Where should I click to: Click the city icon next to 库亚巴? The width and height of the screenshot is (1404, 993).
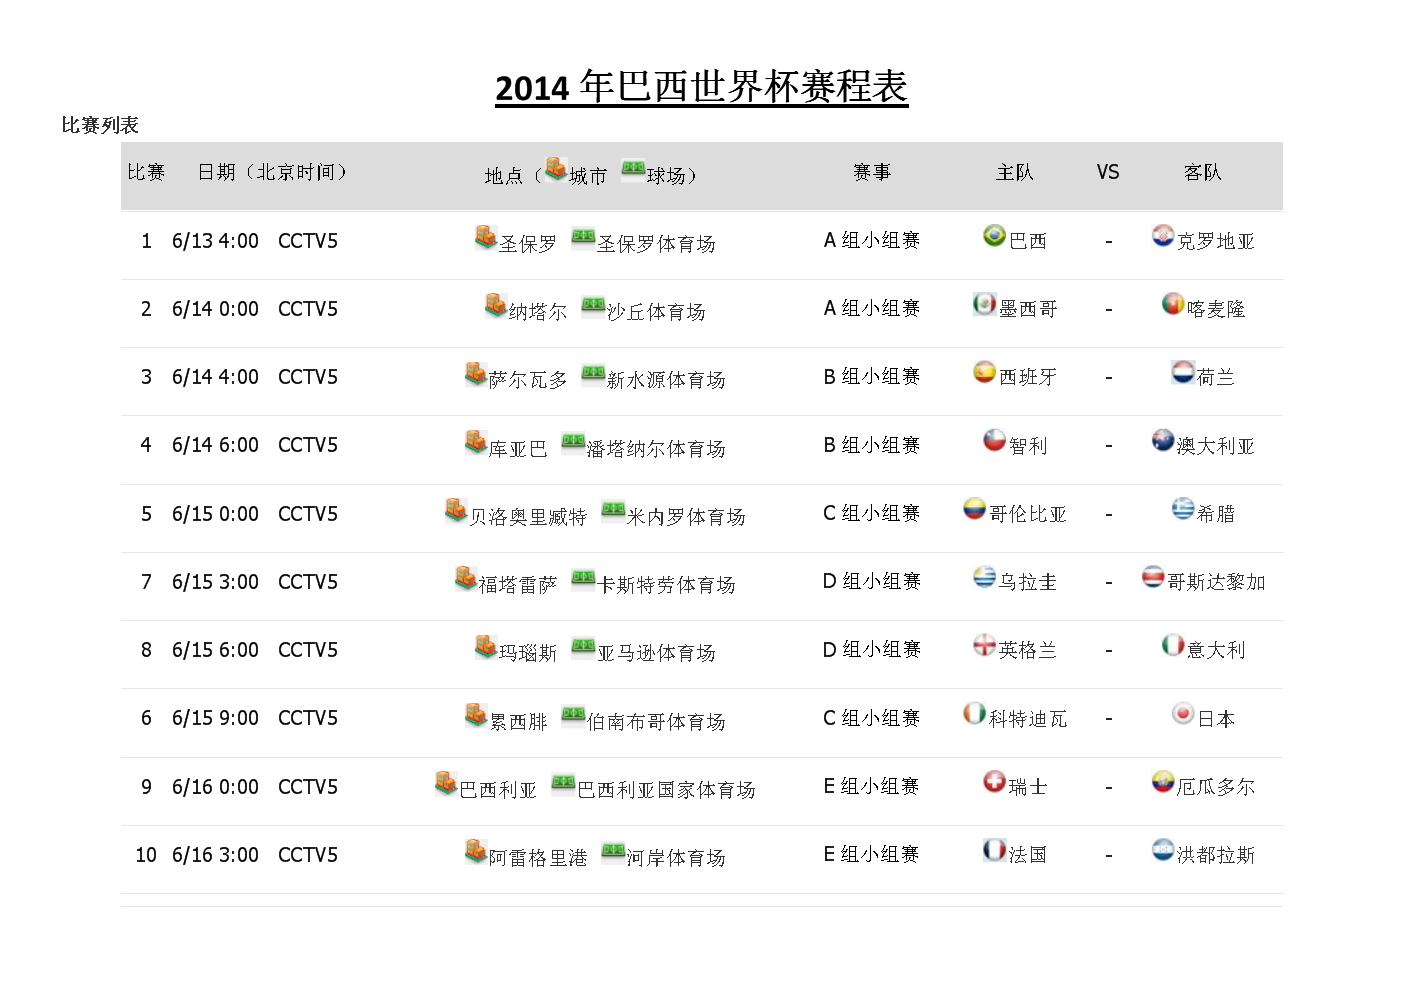[x=476, y=441]
